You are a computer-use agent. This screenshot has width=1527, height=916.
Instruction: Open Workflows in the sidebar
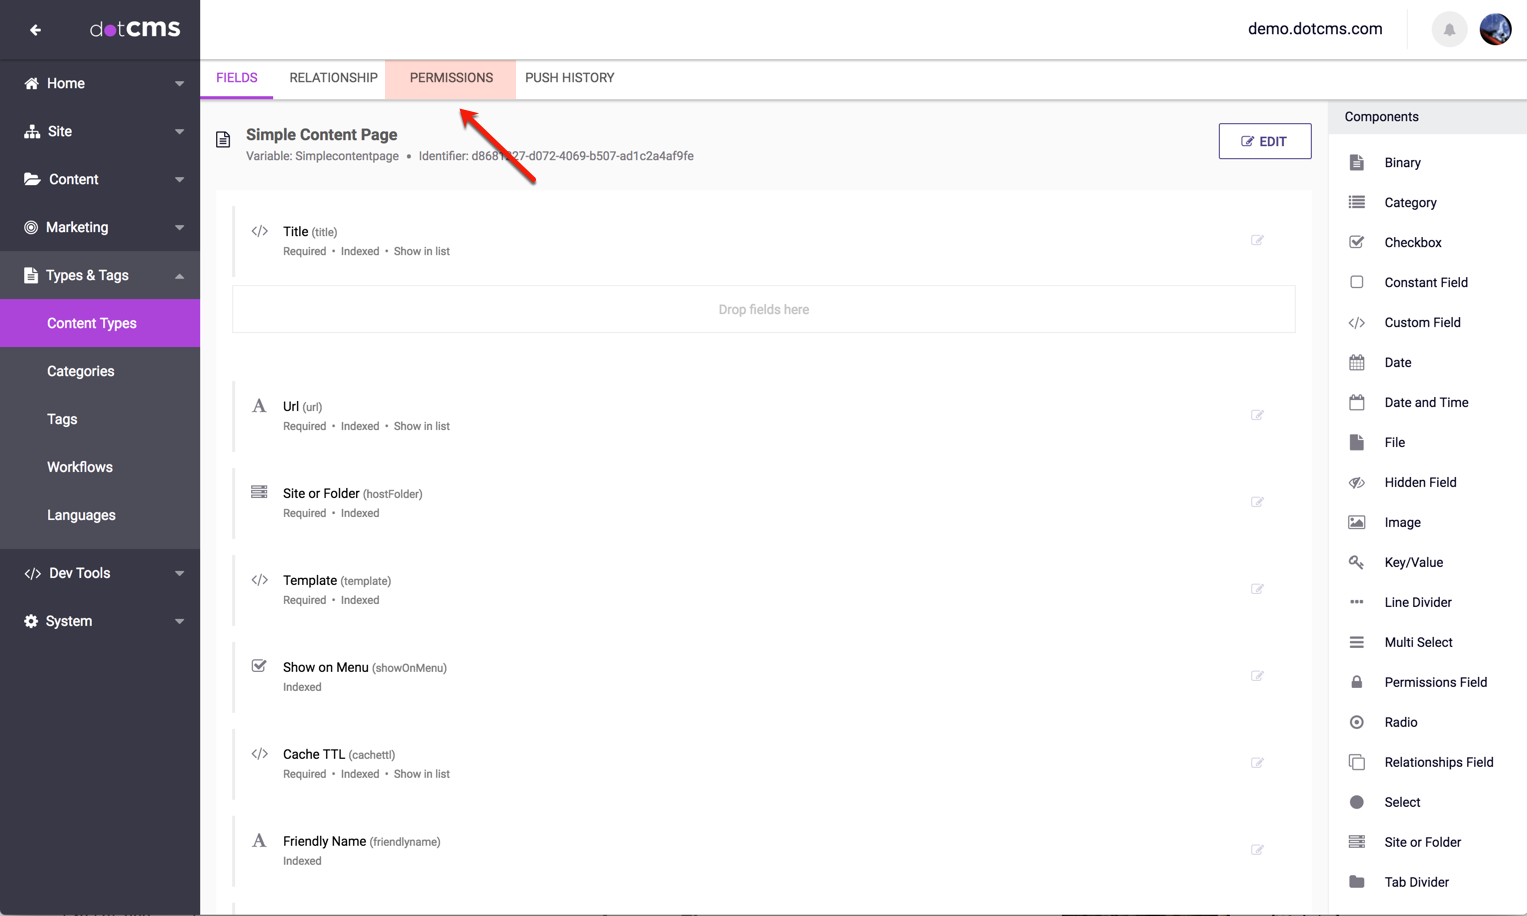pos(80,467)
